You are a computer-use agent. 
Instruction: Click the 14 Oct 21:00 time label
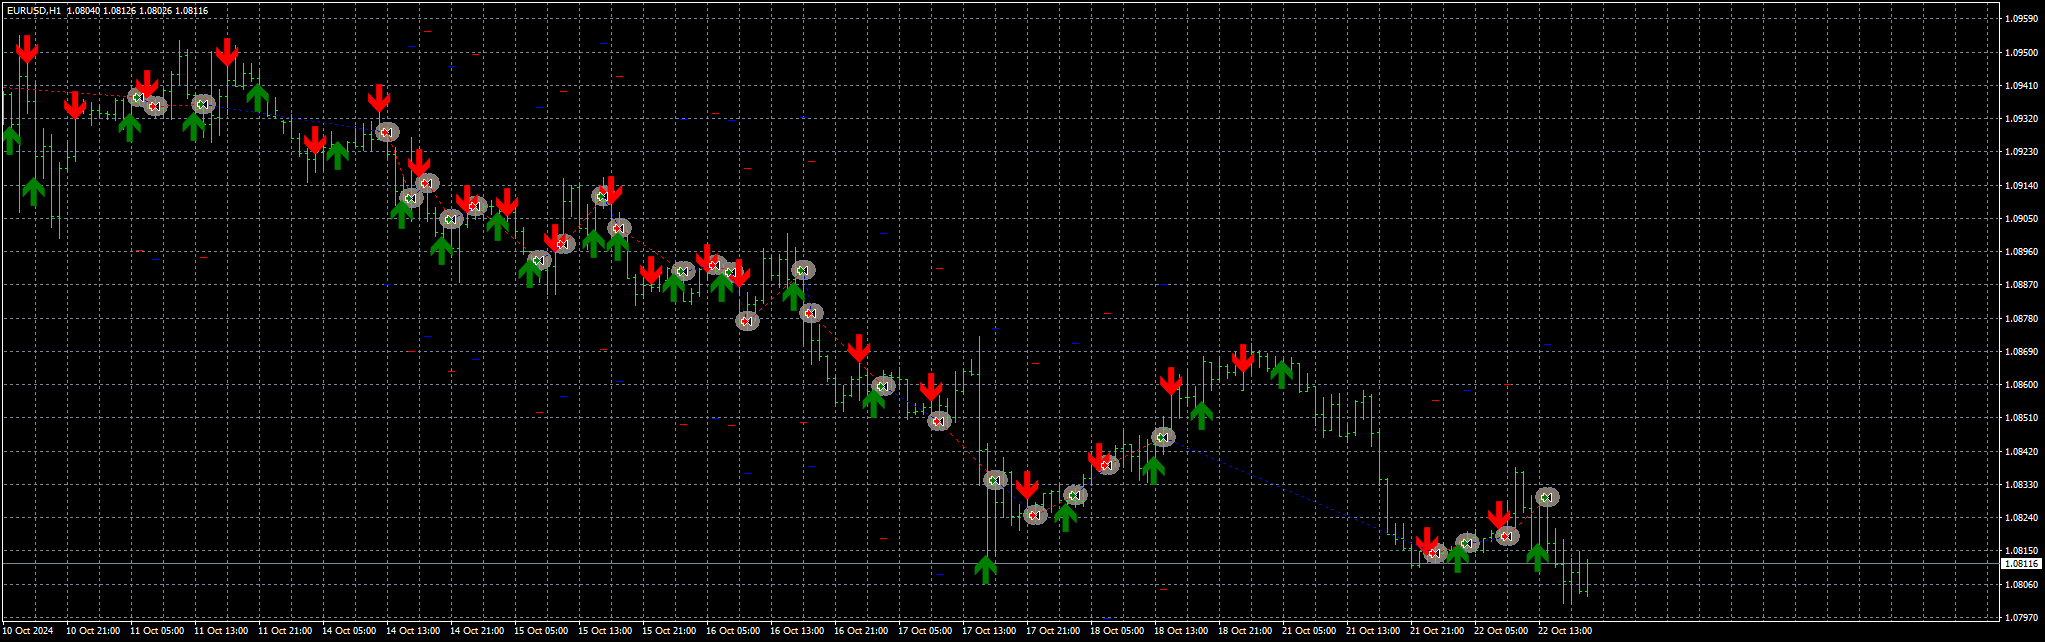coord(477,631)
